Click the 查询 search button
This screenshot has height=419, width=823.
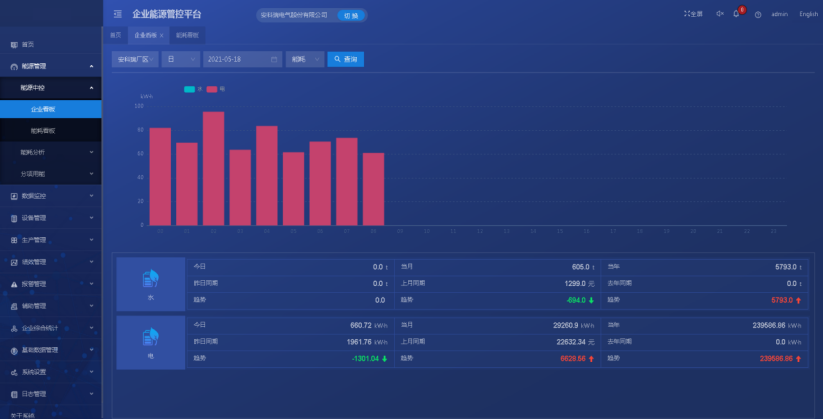345,59
